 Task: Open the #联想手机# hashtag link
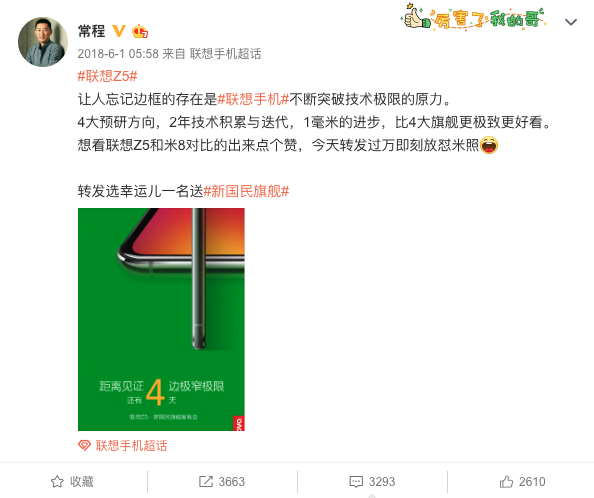point(253,99)
